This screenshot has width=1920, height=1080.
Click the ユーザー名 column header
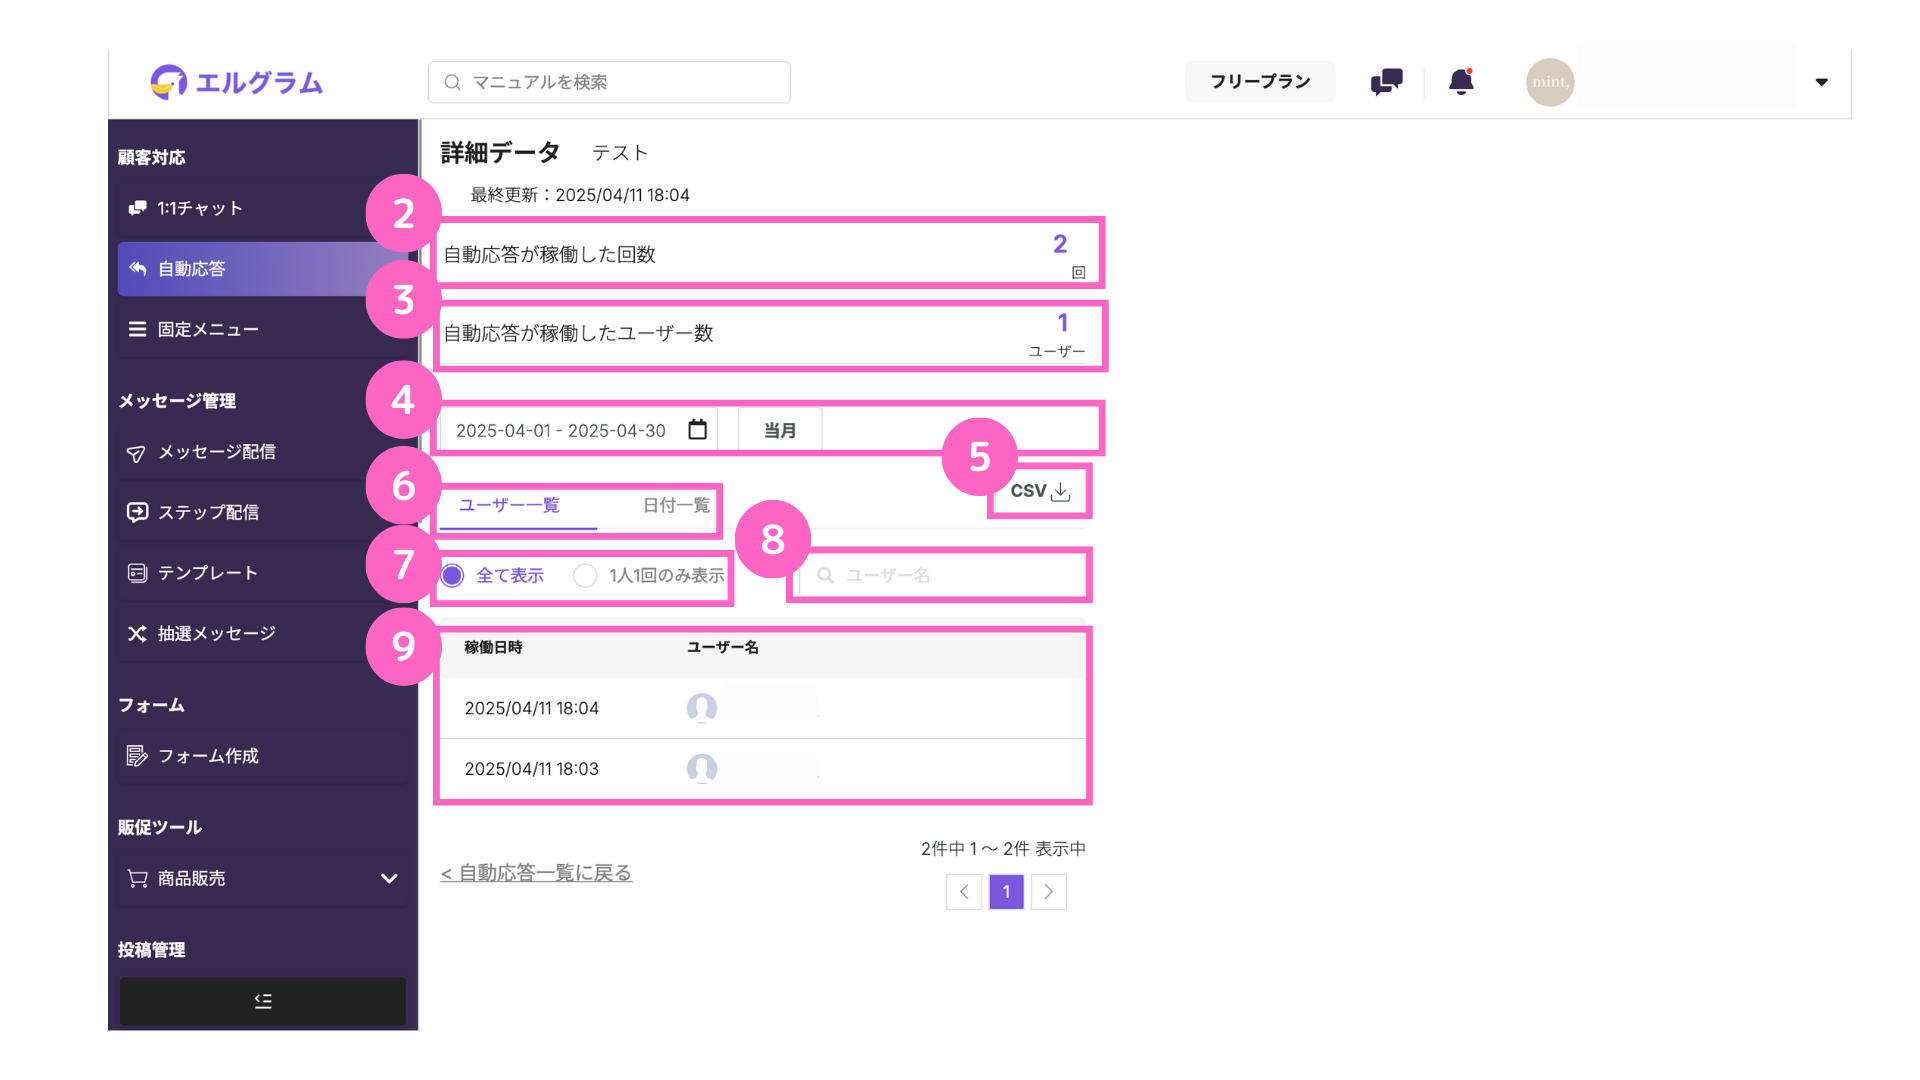[723, 647]
